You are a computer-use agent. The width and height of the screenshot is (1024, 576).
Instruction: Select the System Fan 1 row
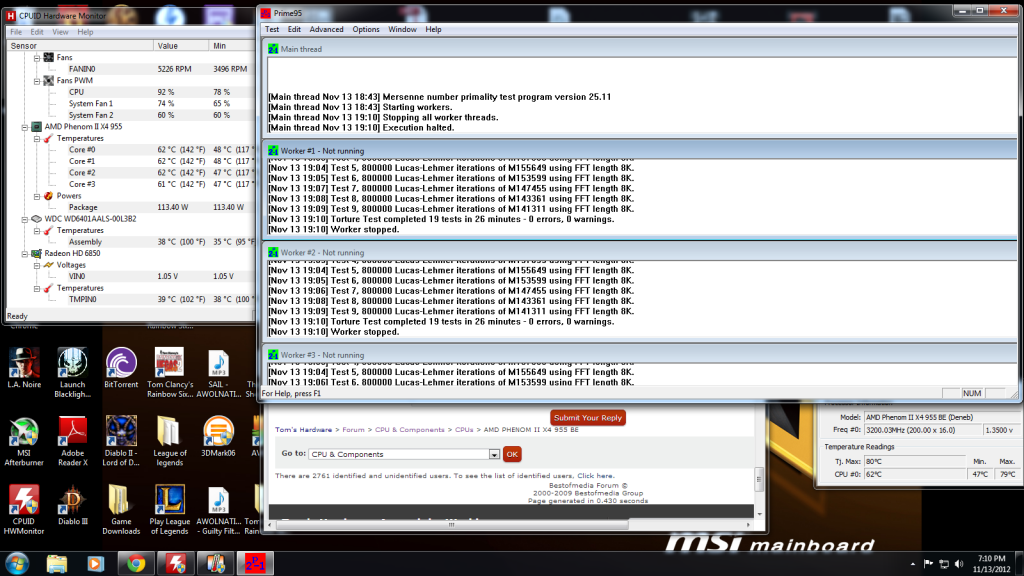coord(131,104)
